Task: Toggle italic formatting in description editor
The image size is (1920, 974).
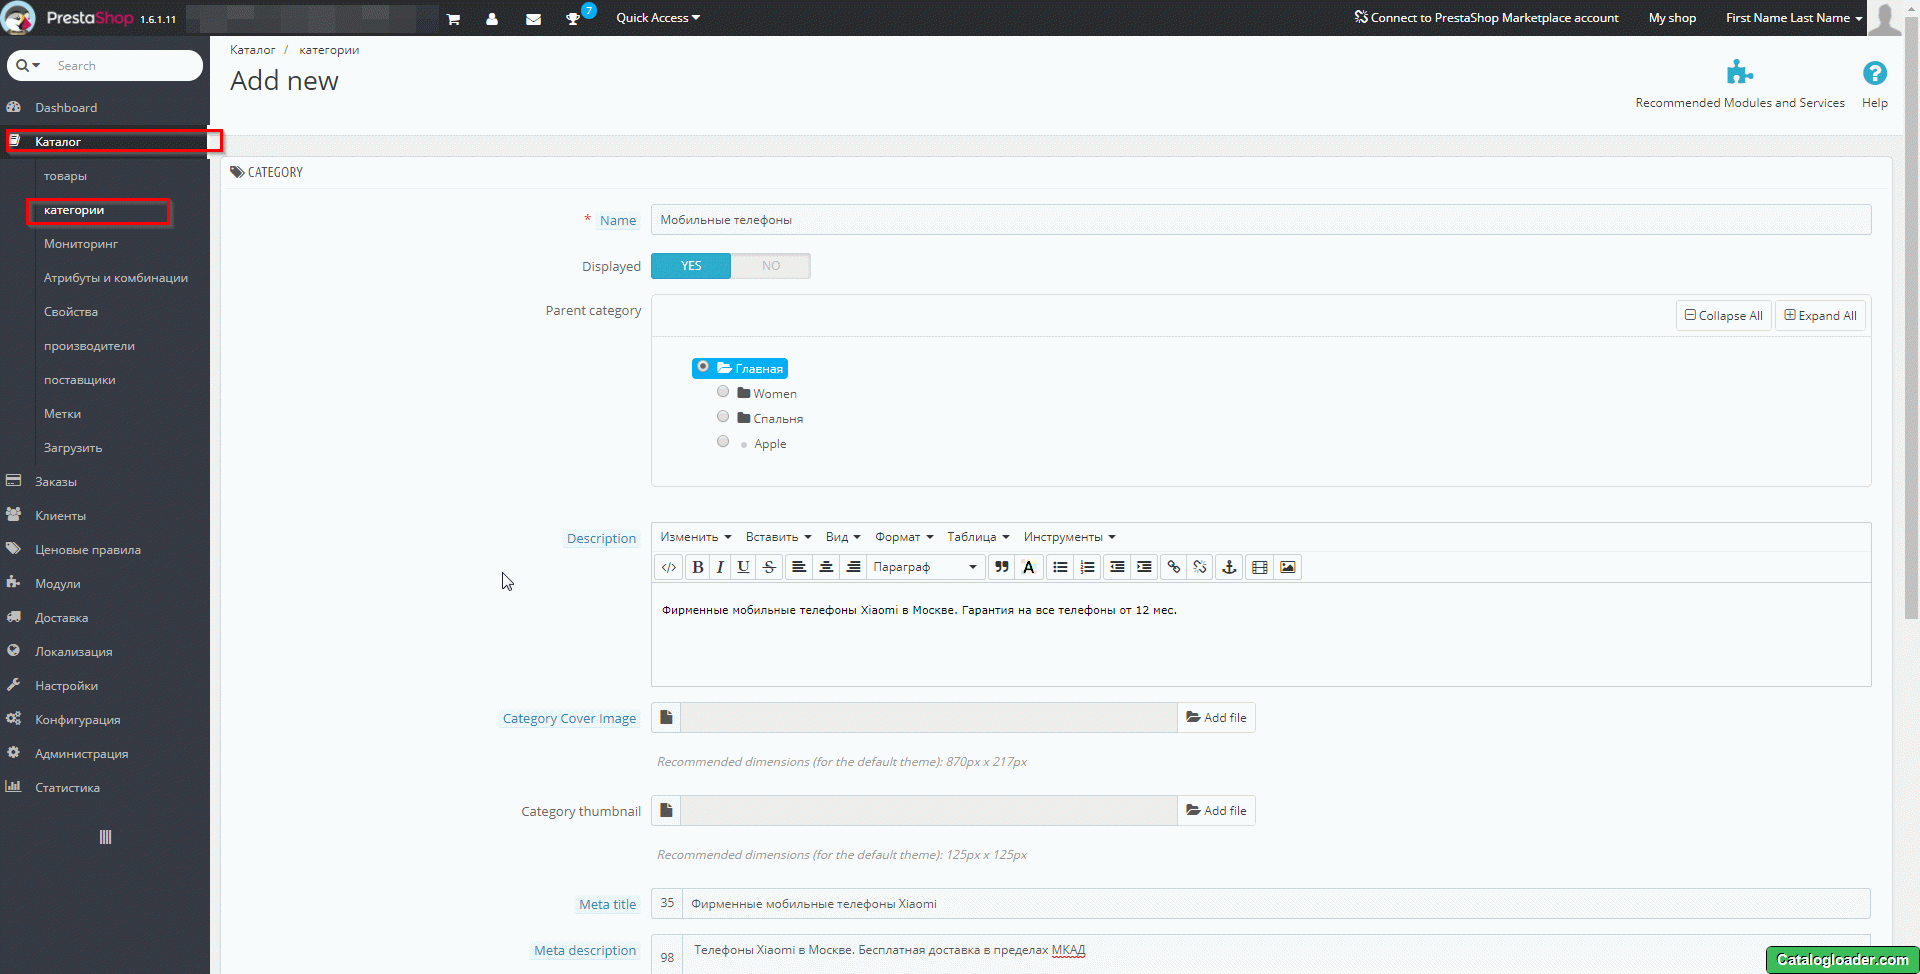Action: [x=720, y=567]
